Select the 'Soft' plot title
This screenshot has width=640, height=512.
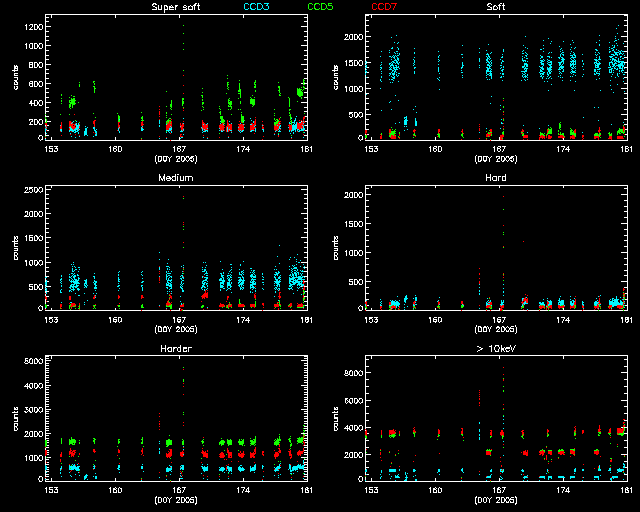click(x=495, y=7)
